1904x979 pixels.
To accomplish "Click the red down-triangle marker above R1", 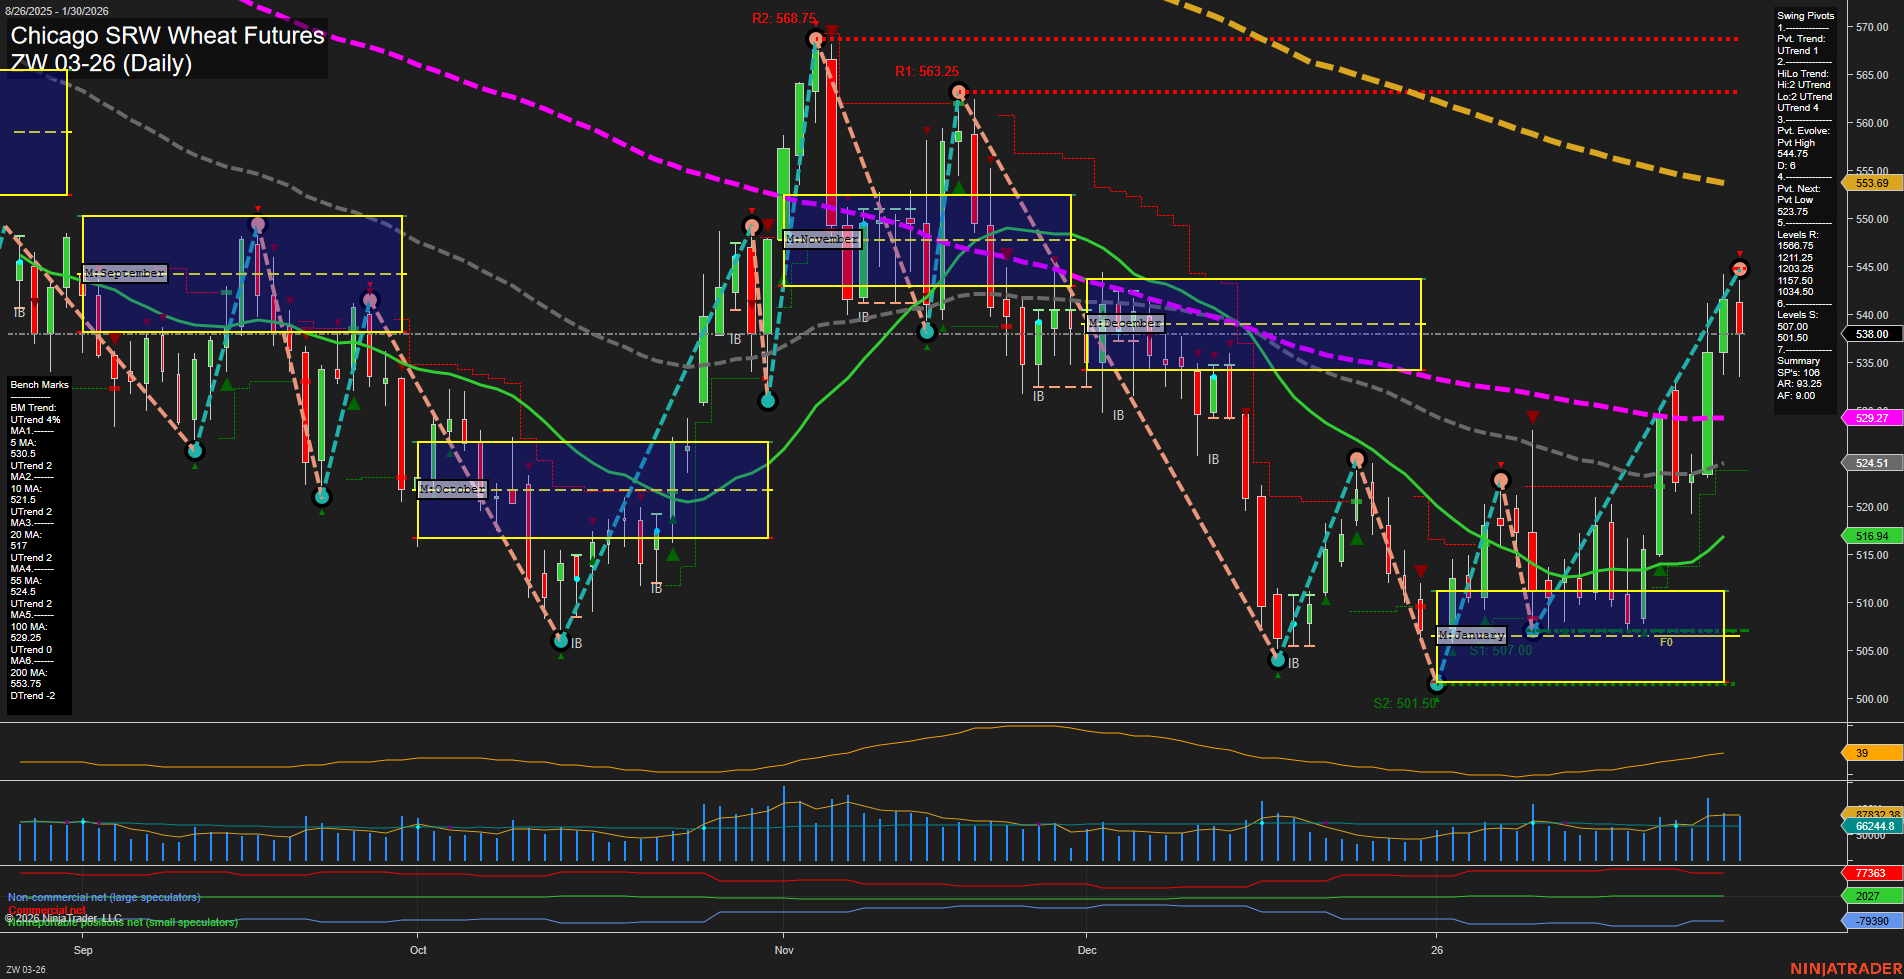I will (x=927, y=130).
